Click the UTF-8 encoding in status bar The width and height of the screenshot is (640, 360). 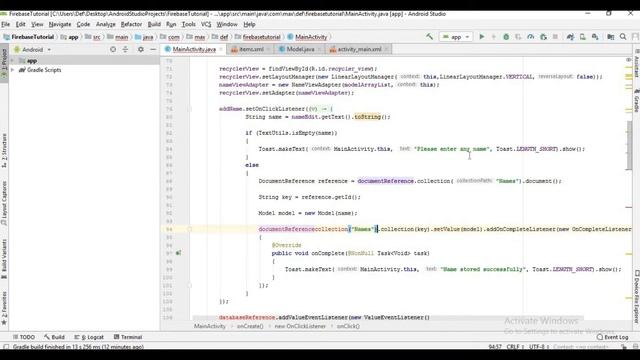(539, 347)
